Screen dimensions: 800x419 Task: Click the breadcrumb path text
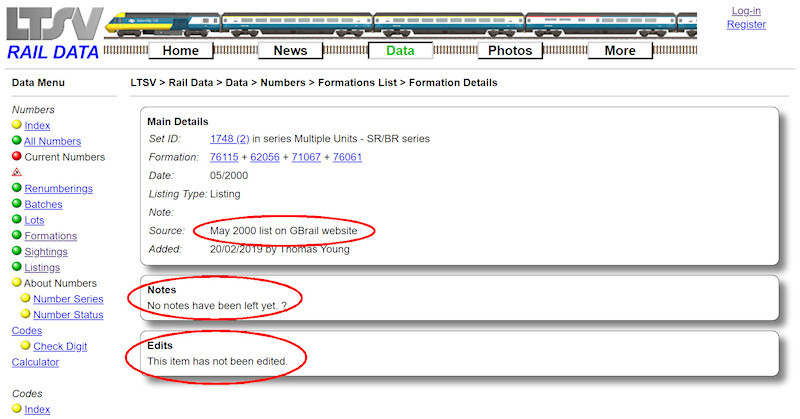pyautogui.click(x=314, y=83)
